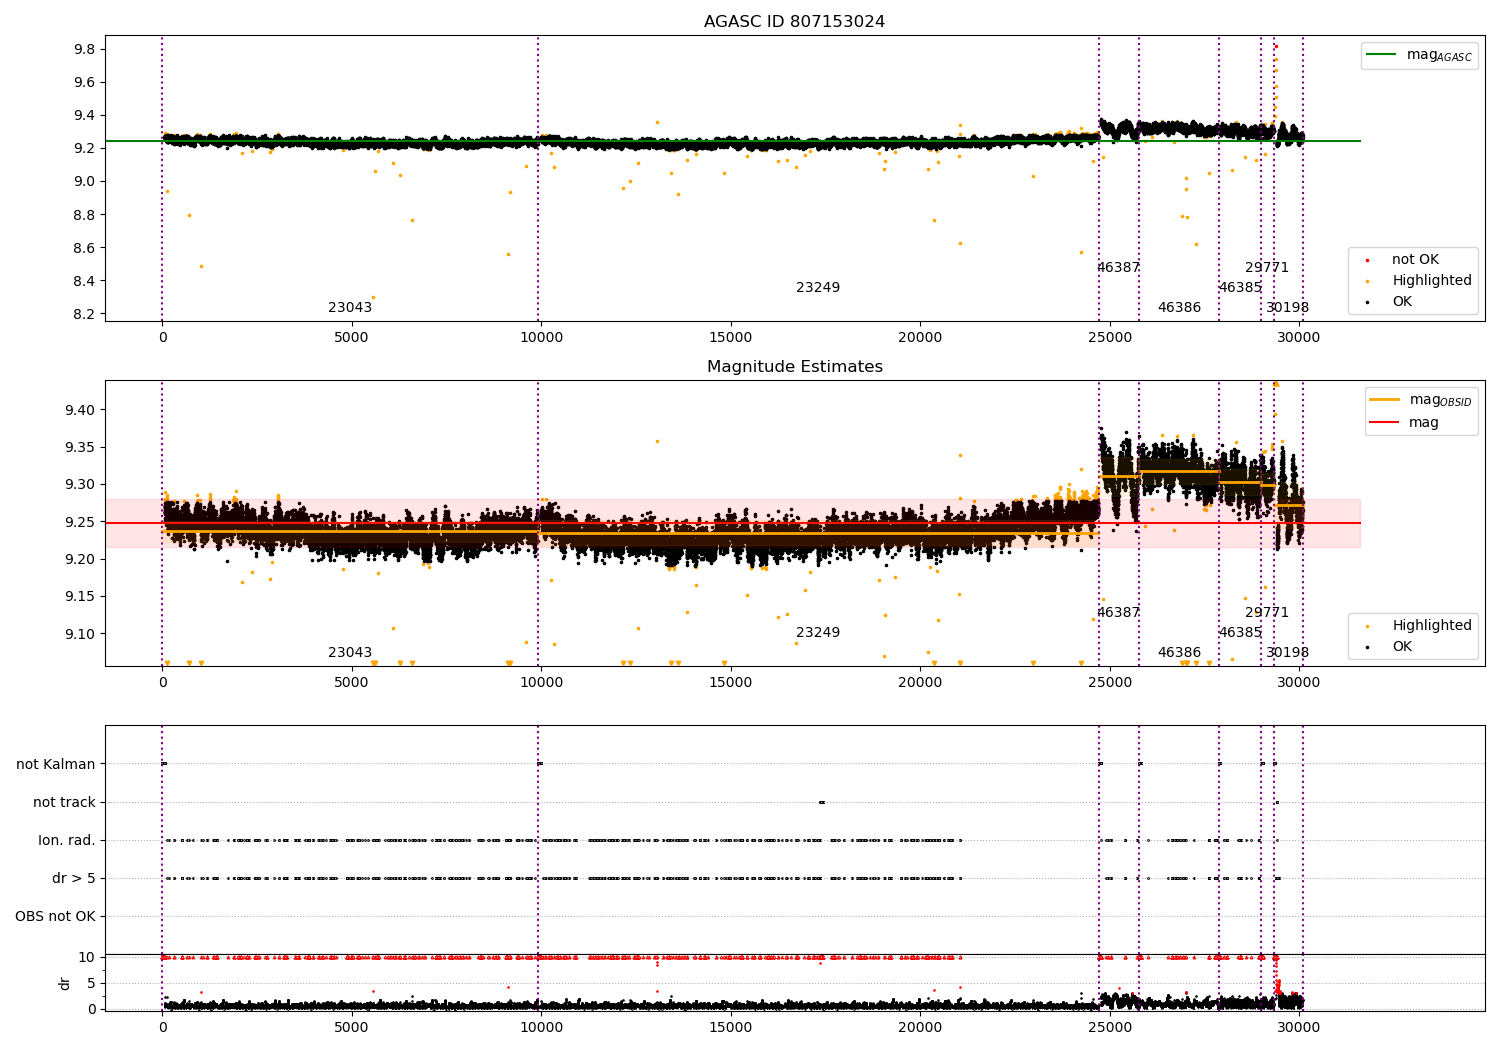Image resolution: width=1500 pixels, height=1050 pixels.
Task: Click x-axis tick 15000 under top plot
Action: [x=730, y=338]
